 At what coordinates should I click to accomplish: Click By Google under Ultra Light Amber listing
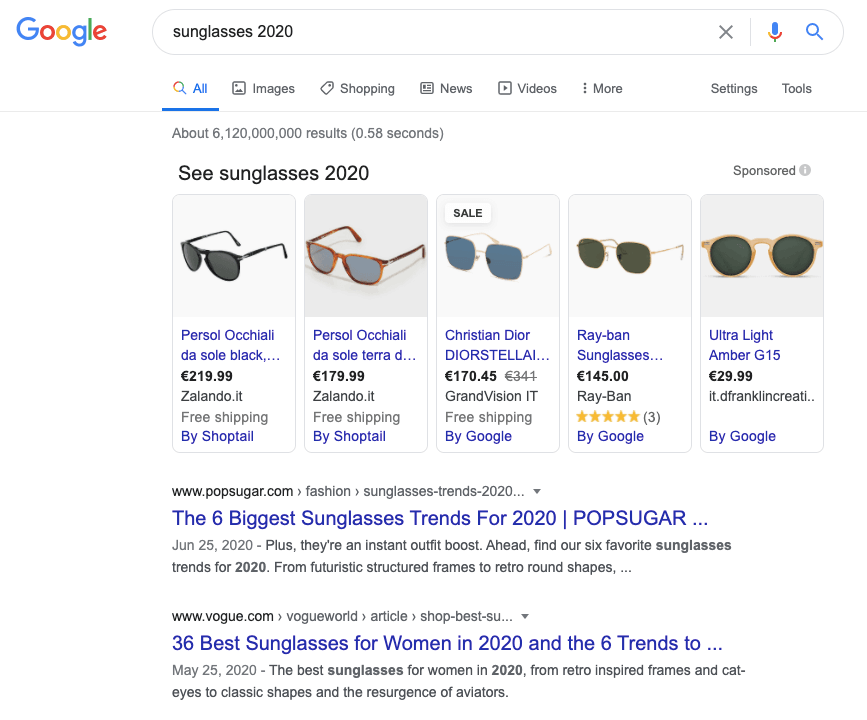(x=742, y=436)
